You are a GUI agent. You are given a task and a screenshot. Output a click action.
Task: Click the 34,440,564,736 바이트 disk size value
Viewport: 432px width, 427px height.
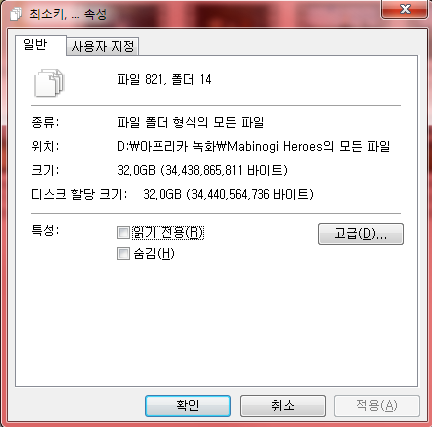(x=250, y=194)
